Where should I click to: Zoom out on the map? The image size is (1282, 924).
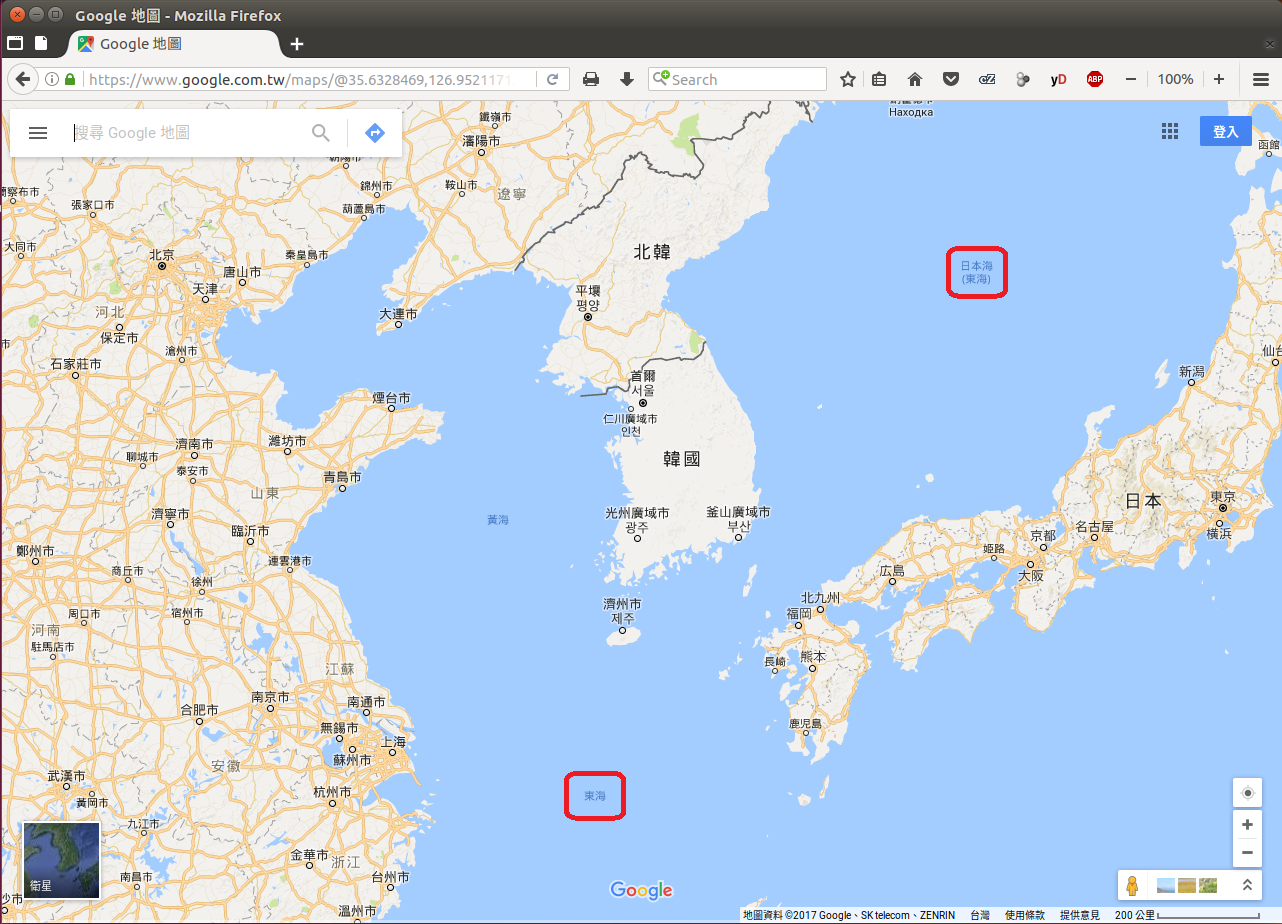coord(1247,853)
